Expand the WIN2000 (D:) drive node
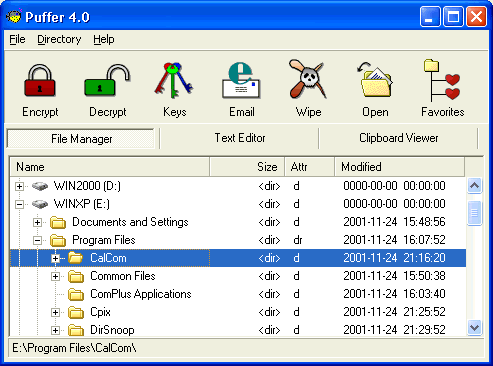Screen dimensions: 493x366 coord(19,186)
